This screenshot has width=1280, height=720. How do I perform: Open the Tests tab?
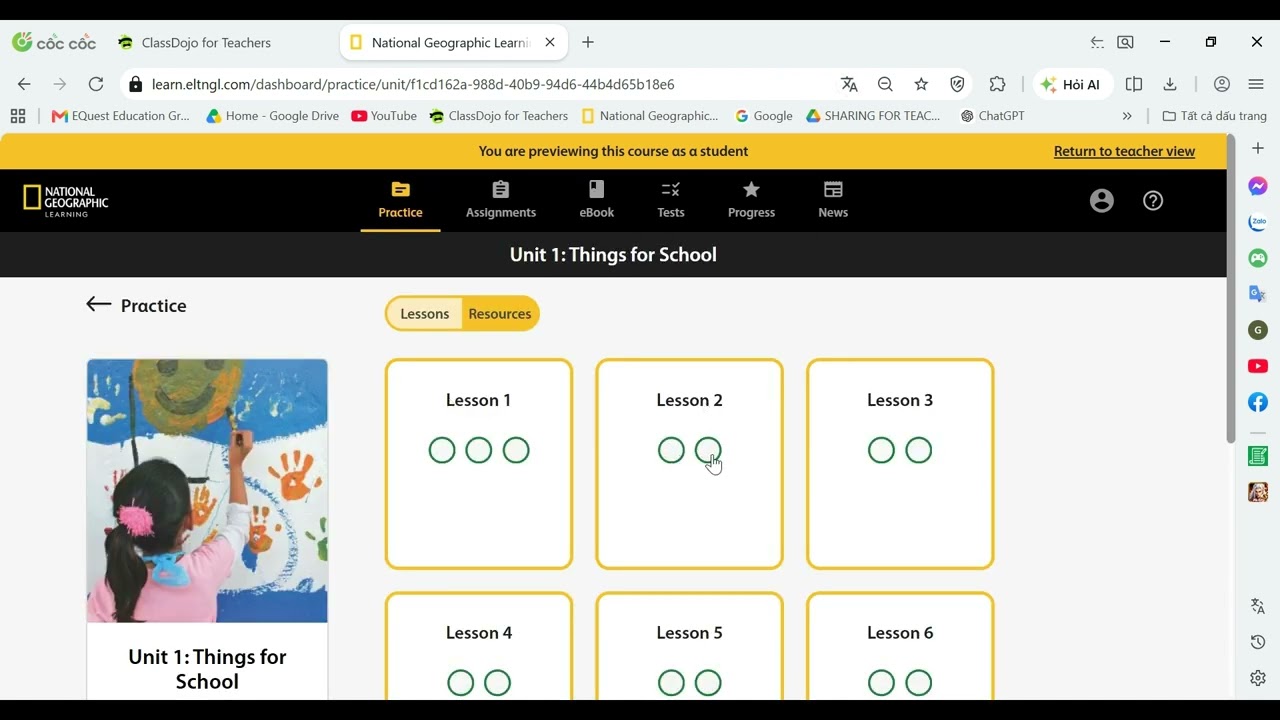click(x=671, y=200)
